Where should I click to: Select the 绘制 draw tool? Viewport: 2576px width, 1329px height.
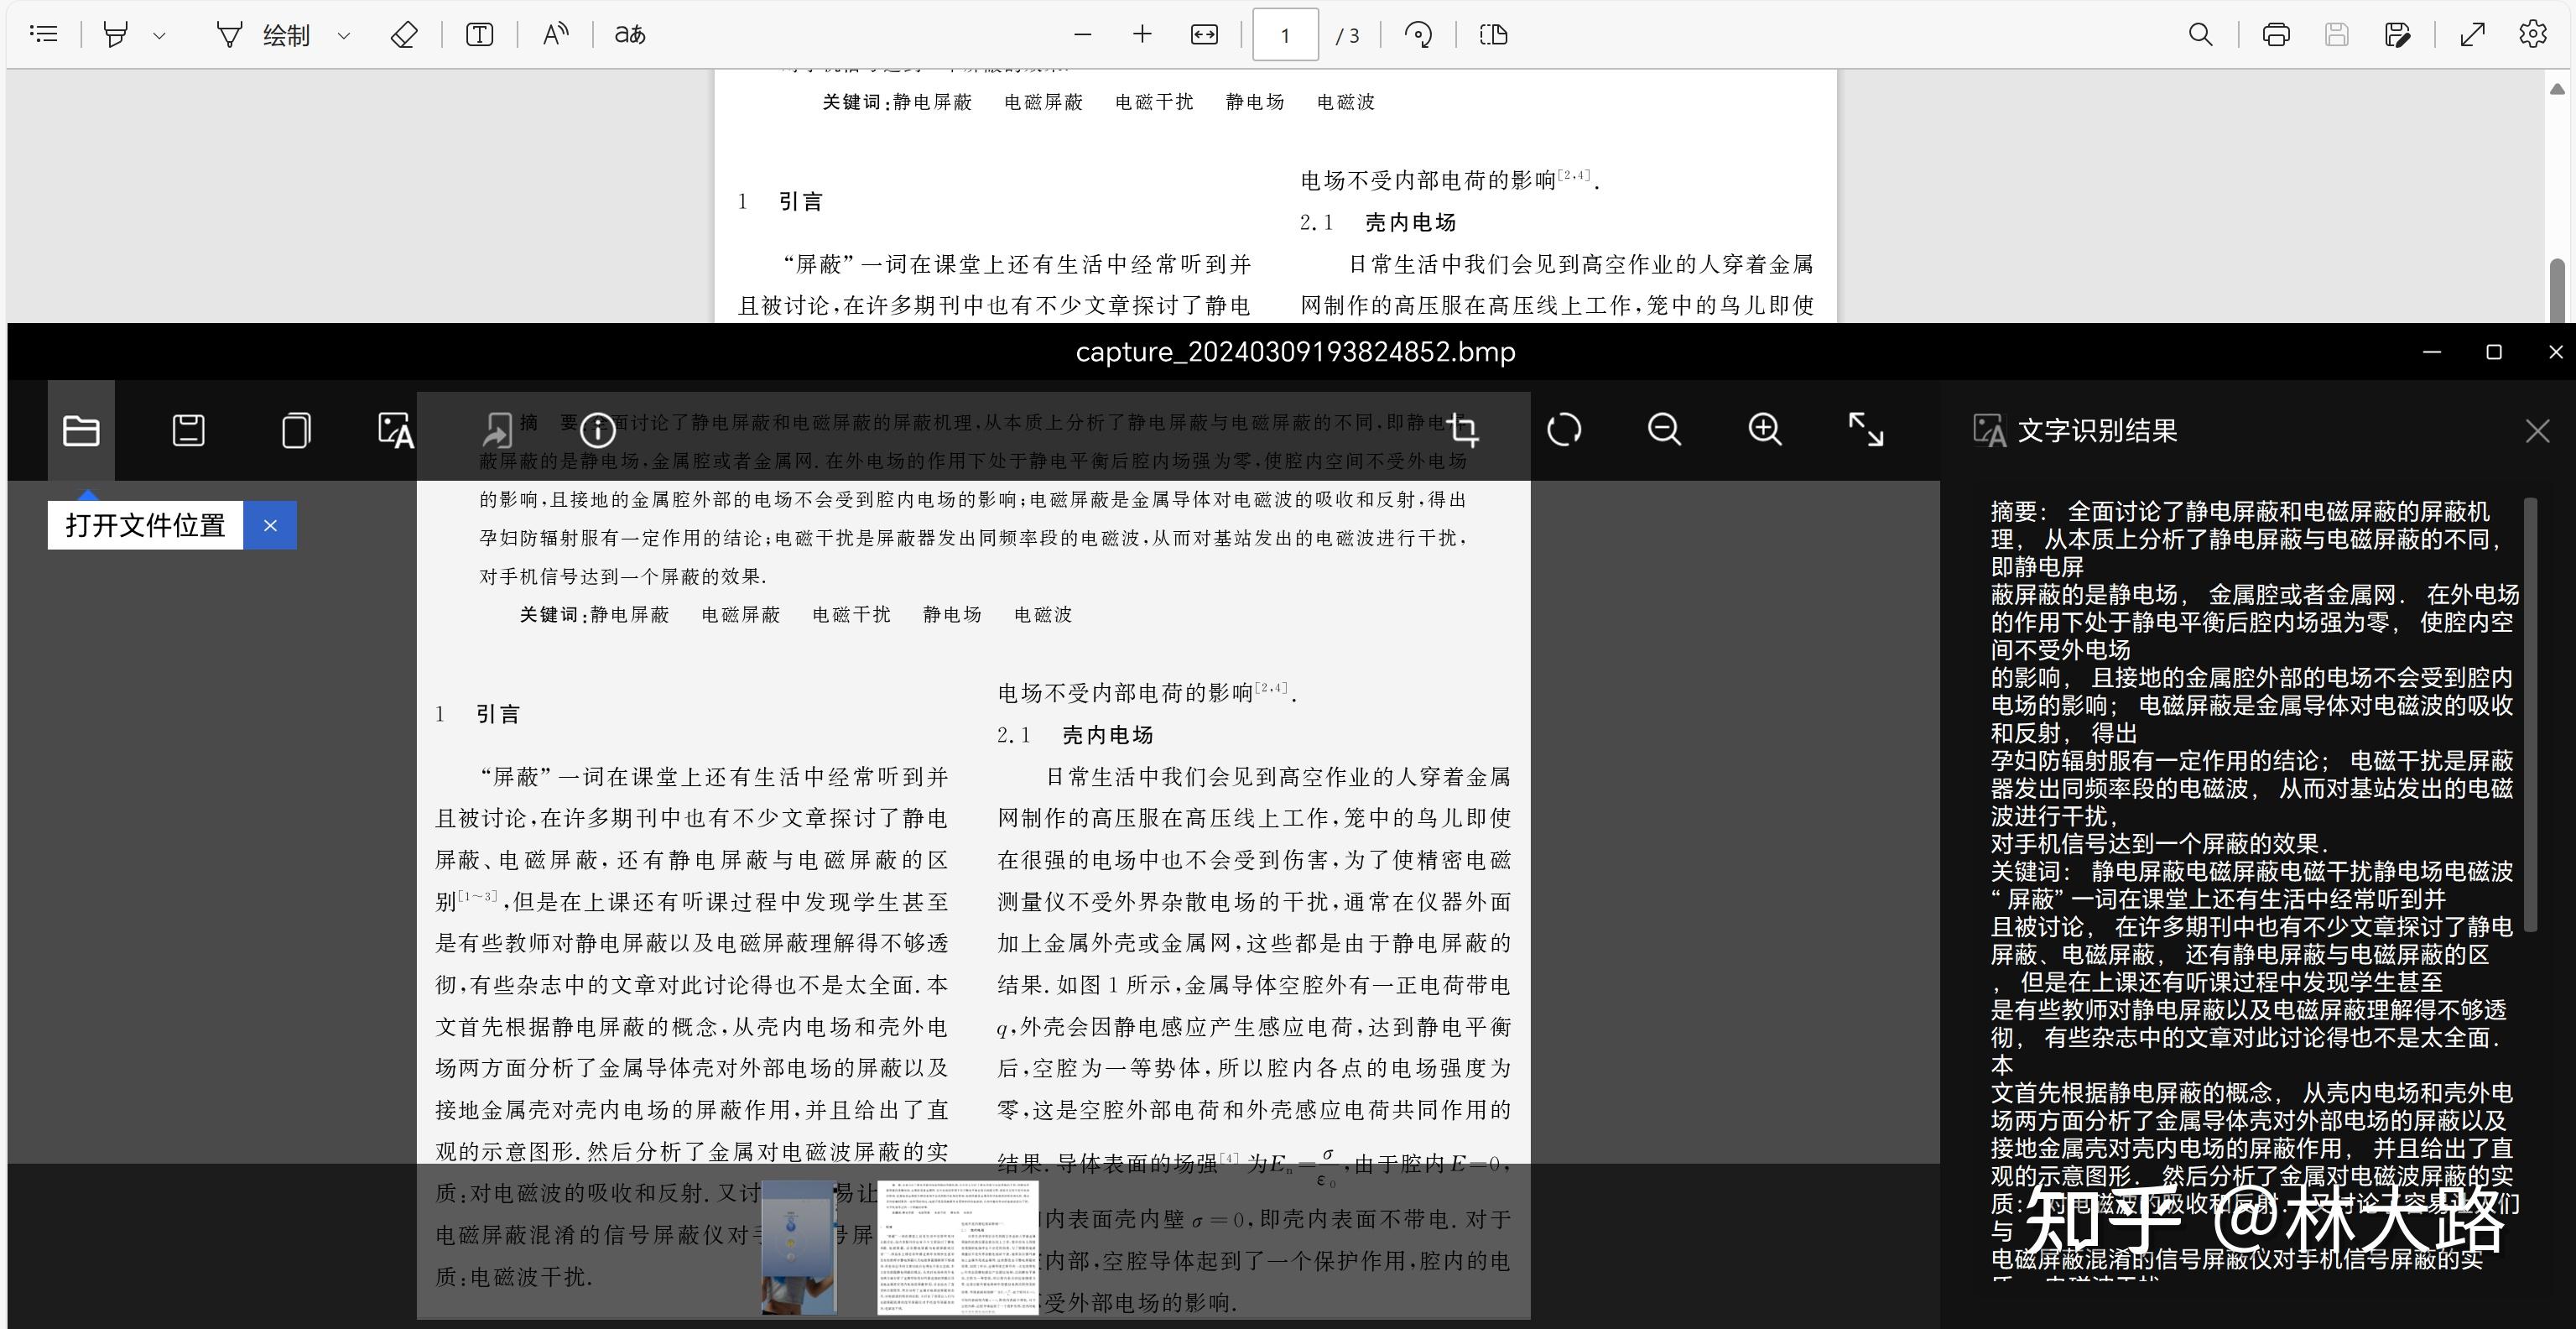point(264,36)
